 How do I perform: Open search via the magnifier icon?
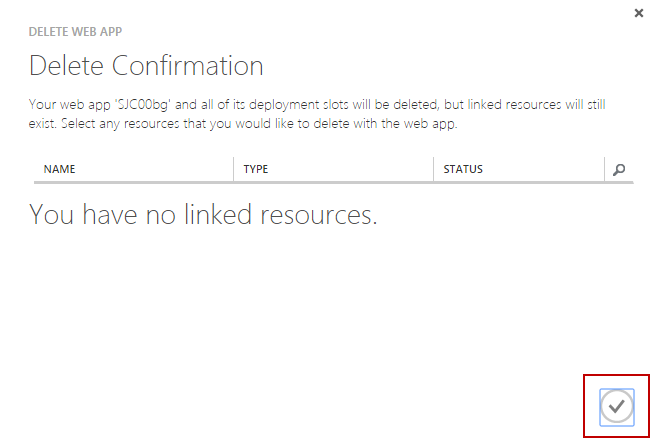619,170
